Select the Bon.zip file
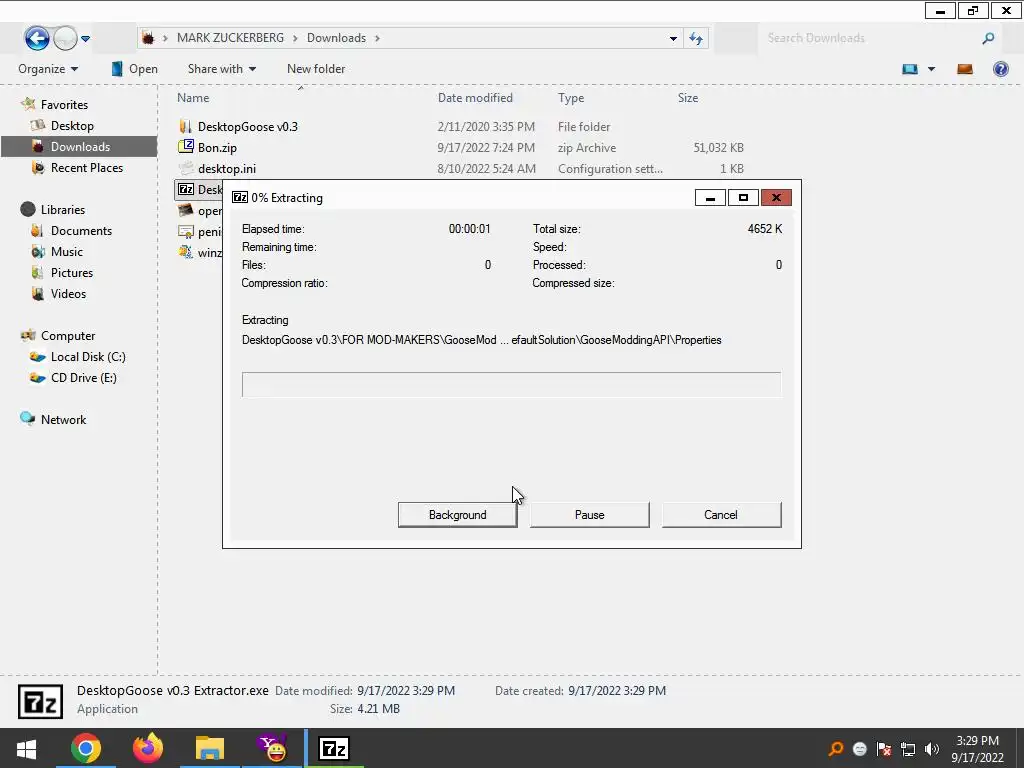1024x768 pixels. click(x=217, y=148)
